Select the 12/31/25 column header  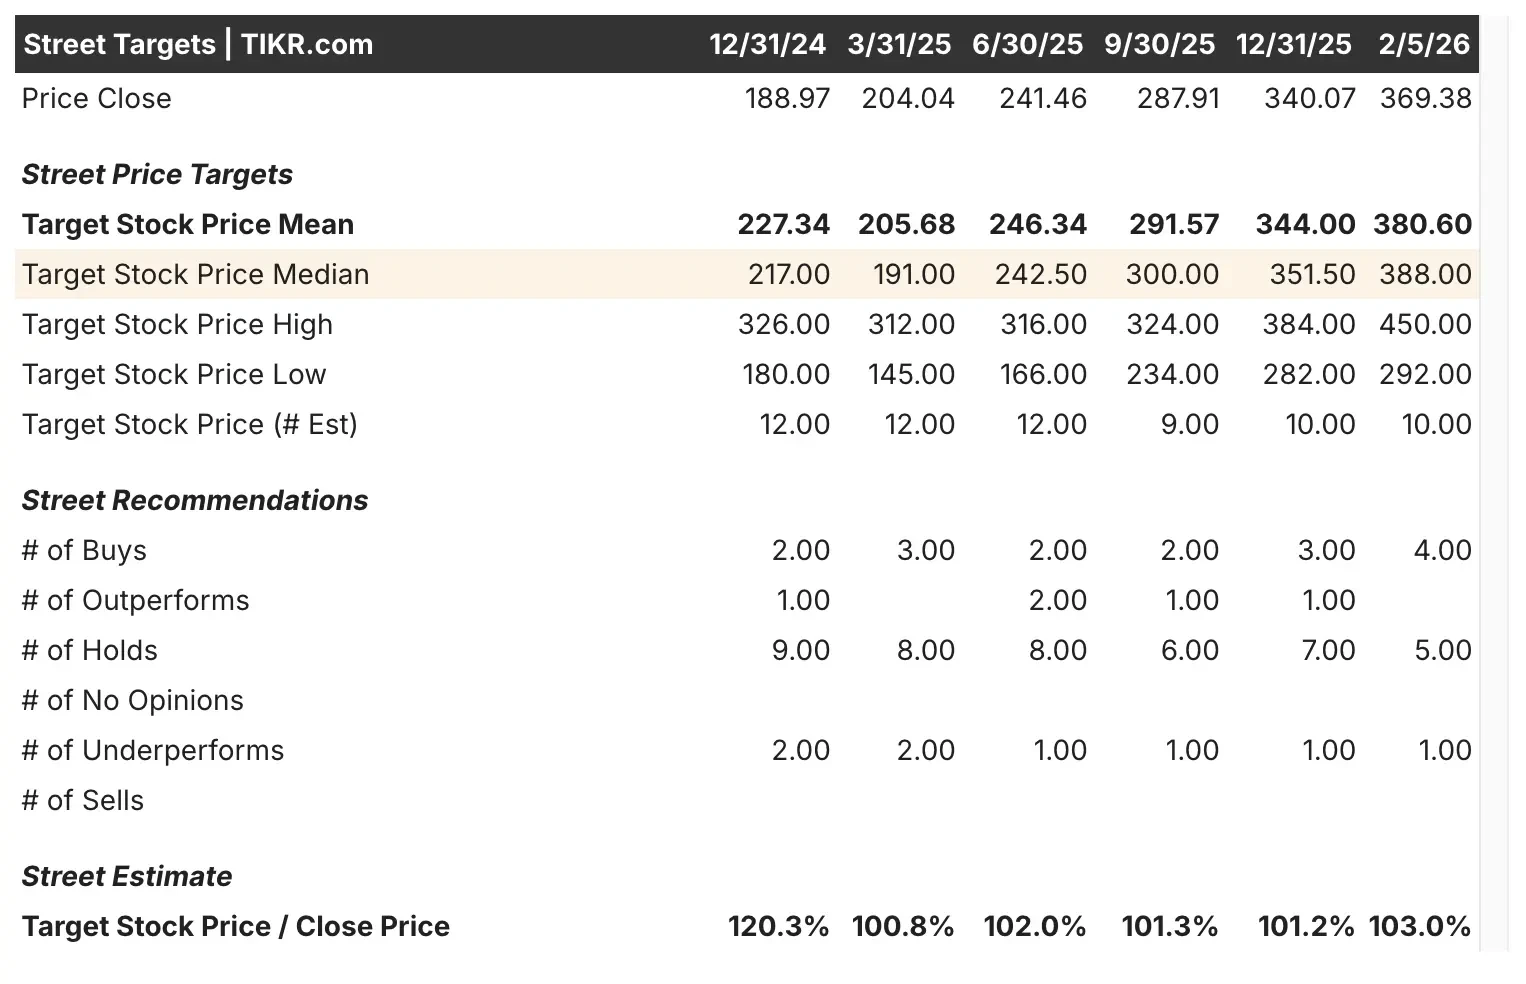1293,44
